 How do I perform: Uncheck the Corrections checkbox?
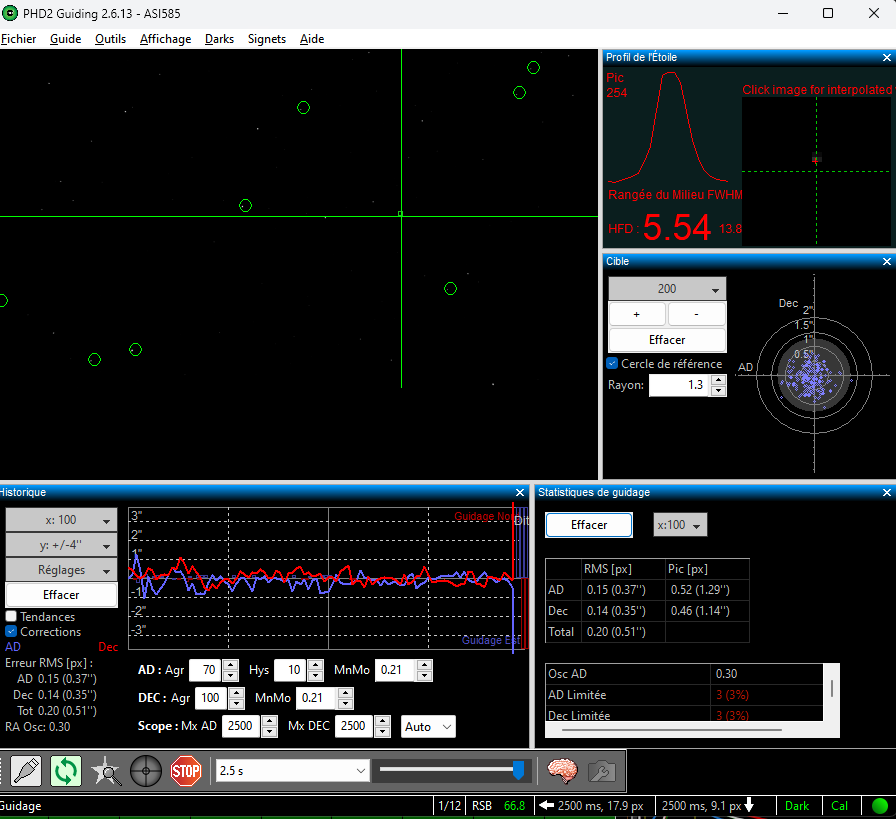pyautogui.click(x=12, y=632)
